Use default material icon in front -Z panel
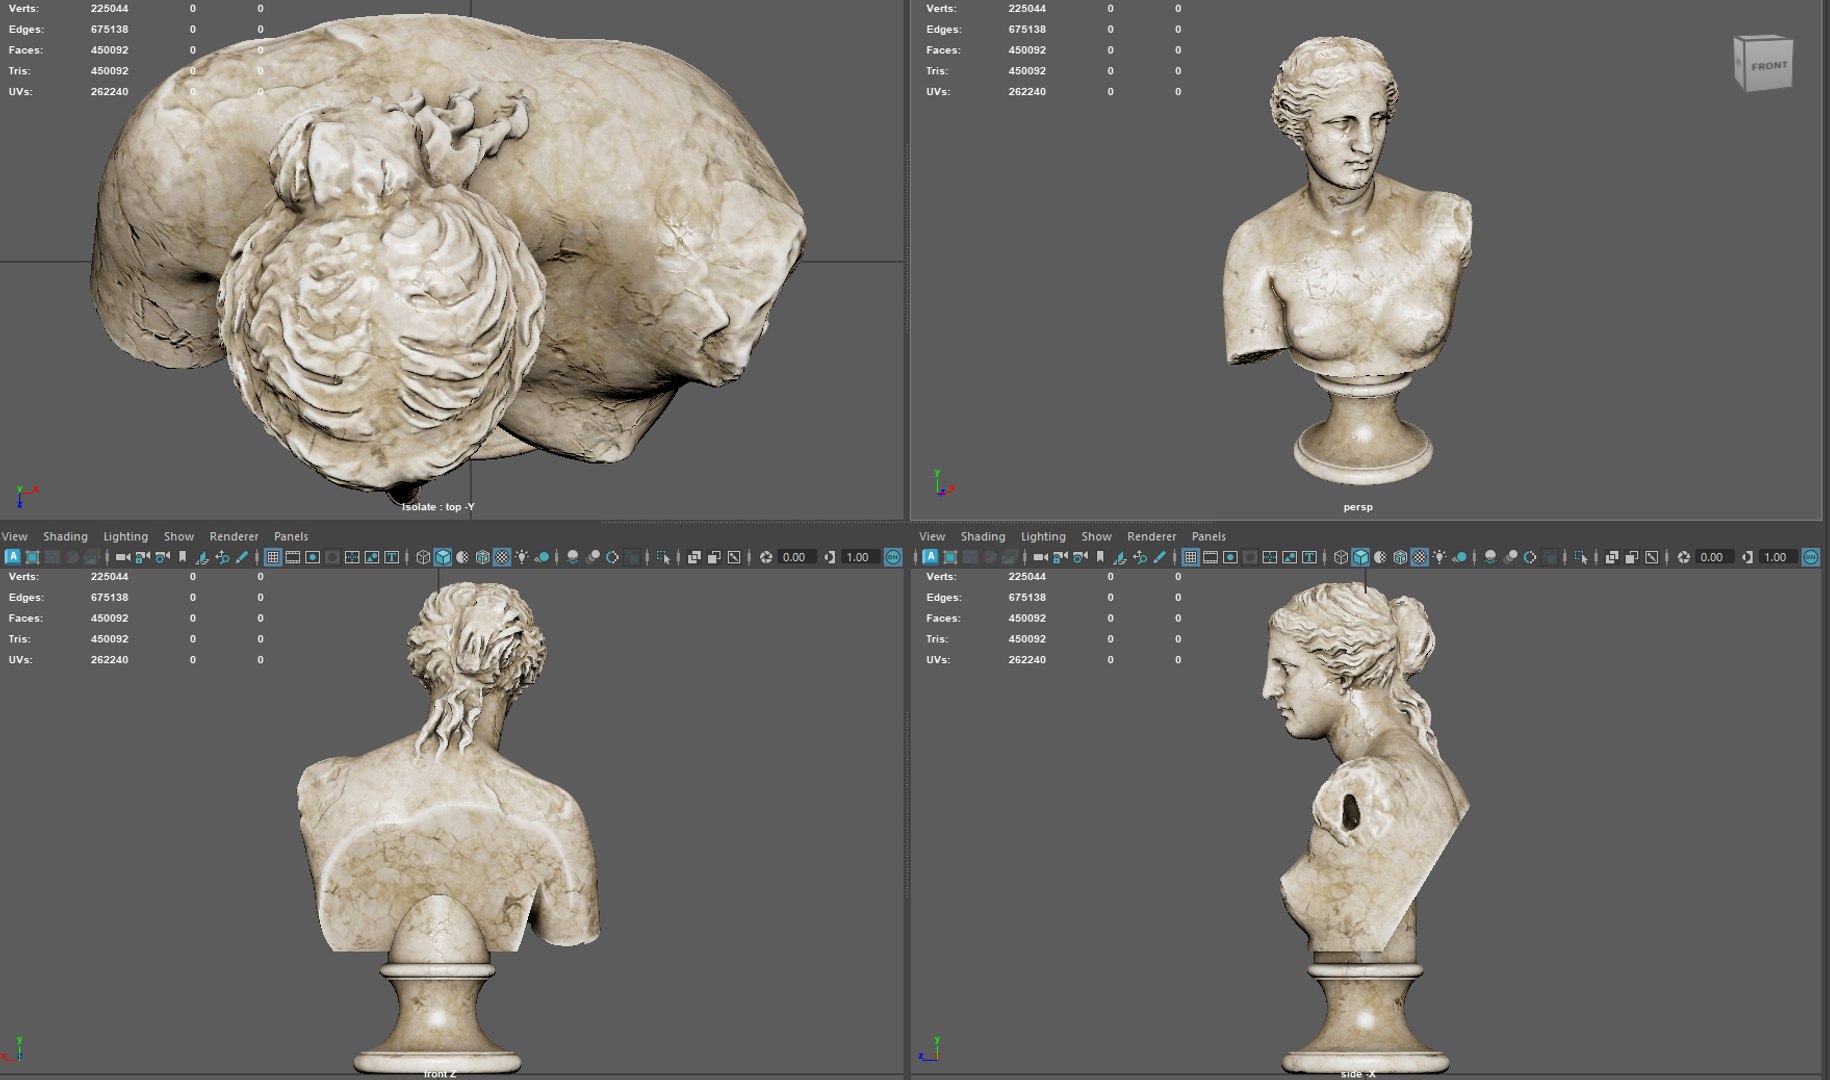1830x1080 pixels. pyautogui.click(x=463, y=557)
